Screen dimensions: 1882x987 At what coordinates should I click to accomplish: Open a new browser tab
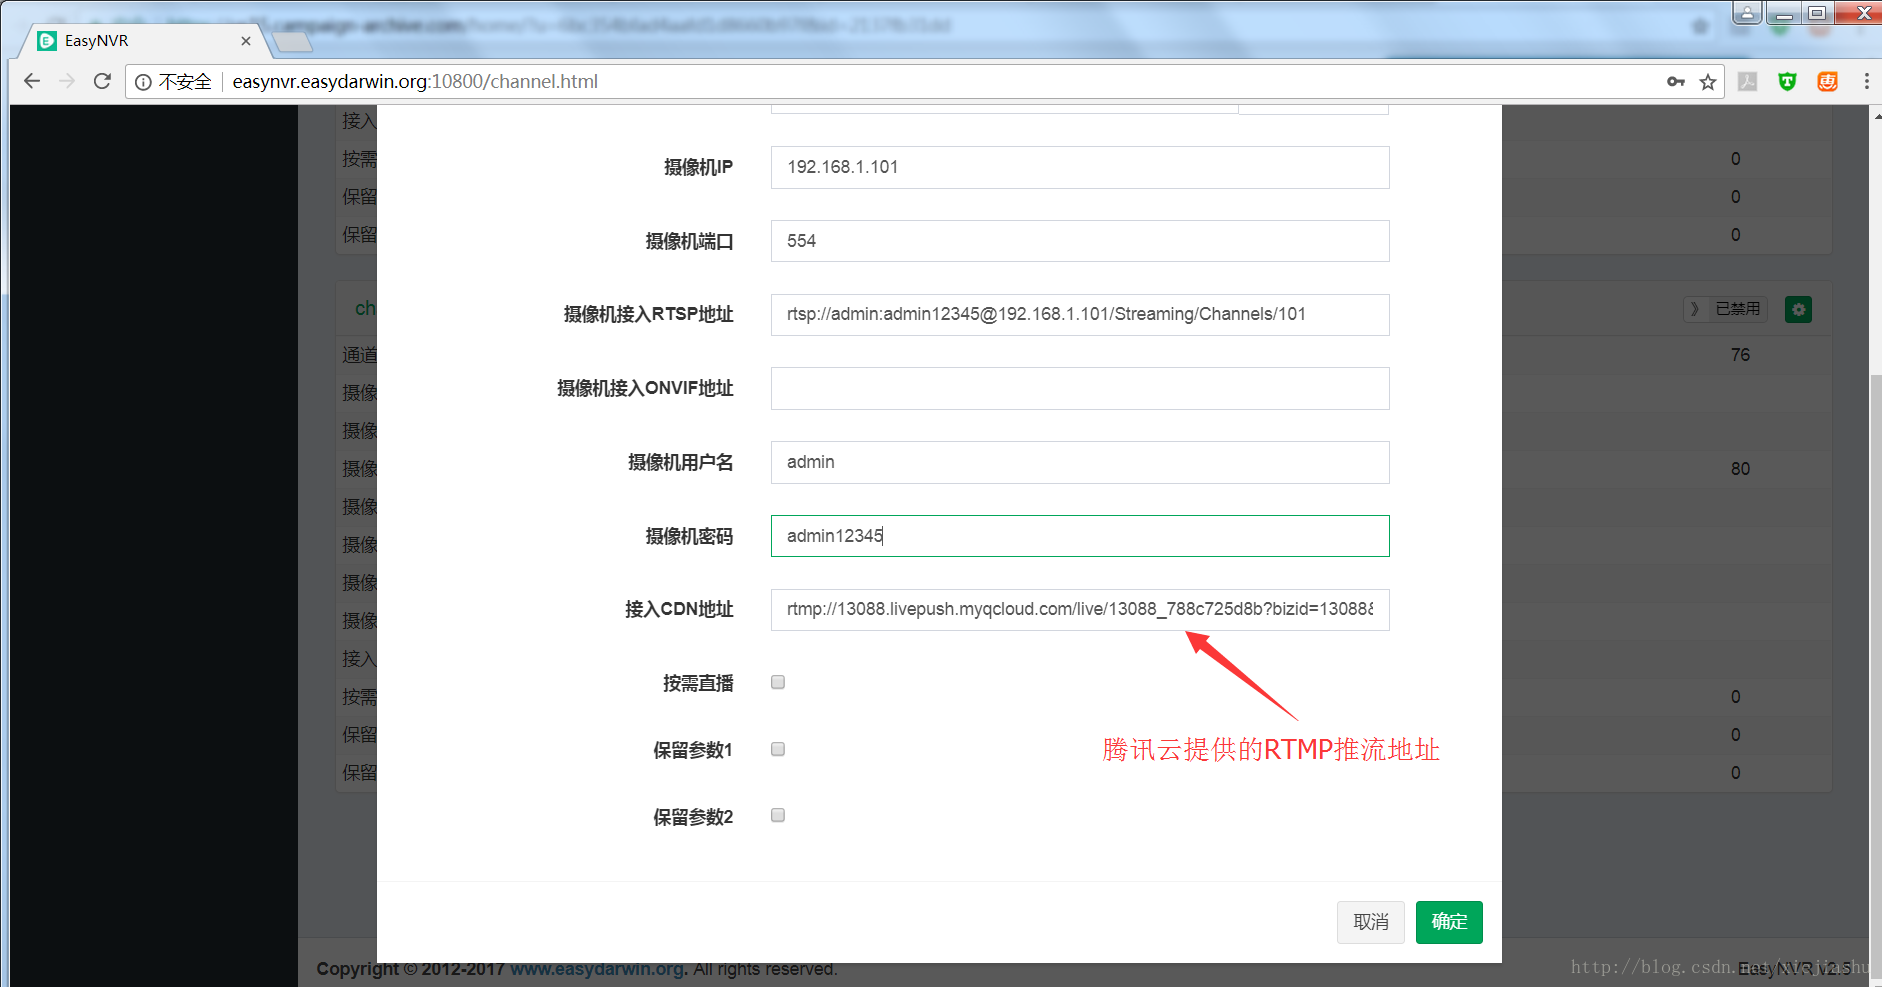click(x=292, y=42)
